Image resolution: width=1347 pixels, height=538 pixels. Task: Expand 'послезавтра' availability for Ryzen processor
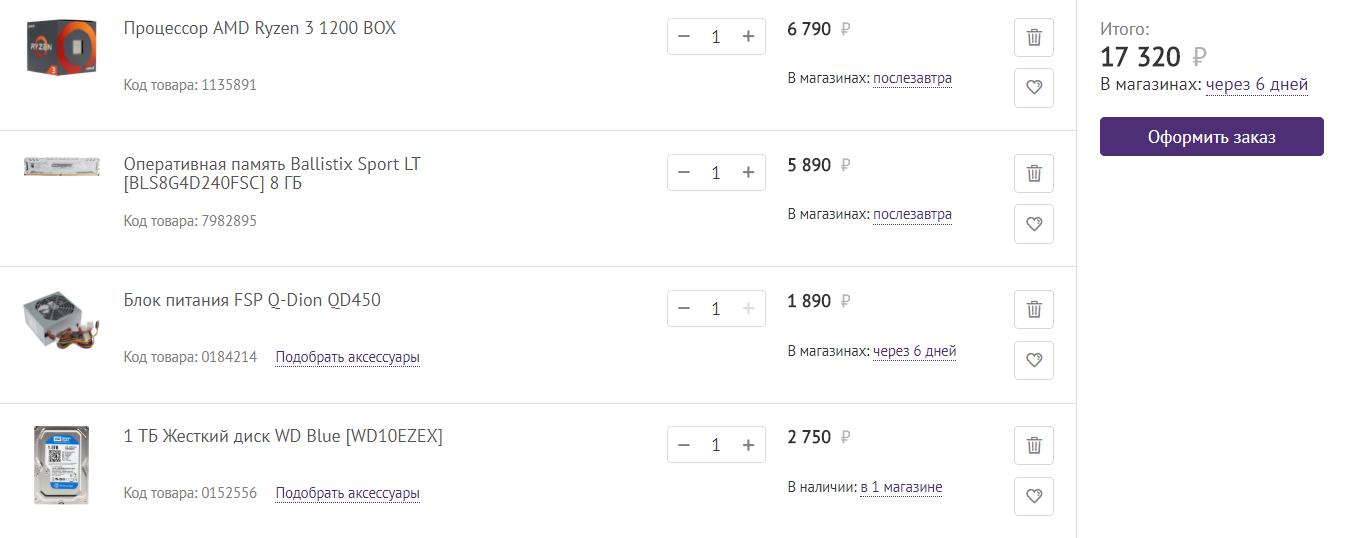tap(912, 78)
